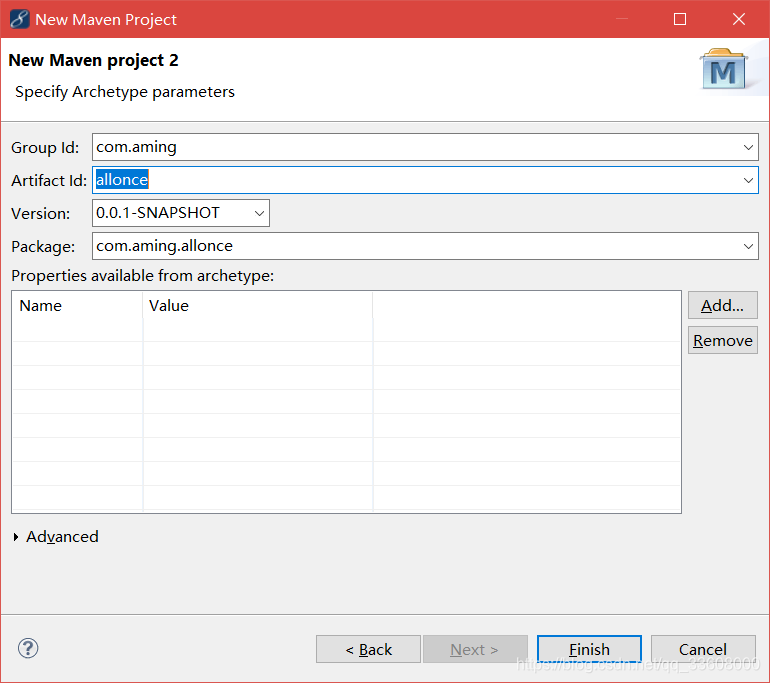Screen dimensions: 770x683
Task: Click the Maven M wizard banner icon
Action: [724, 70]
